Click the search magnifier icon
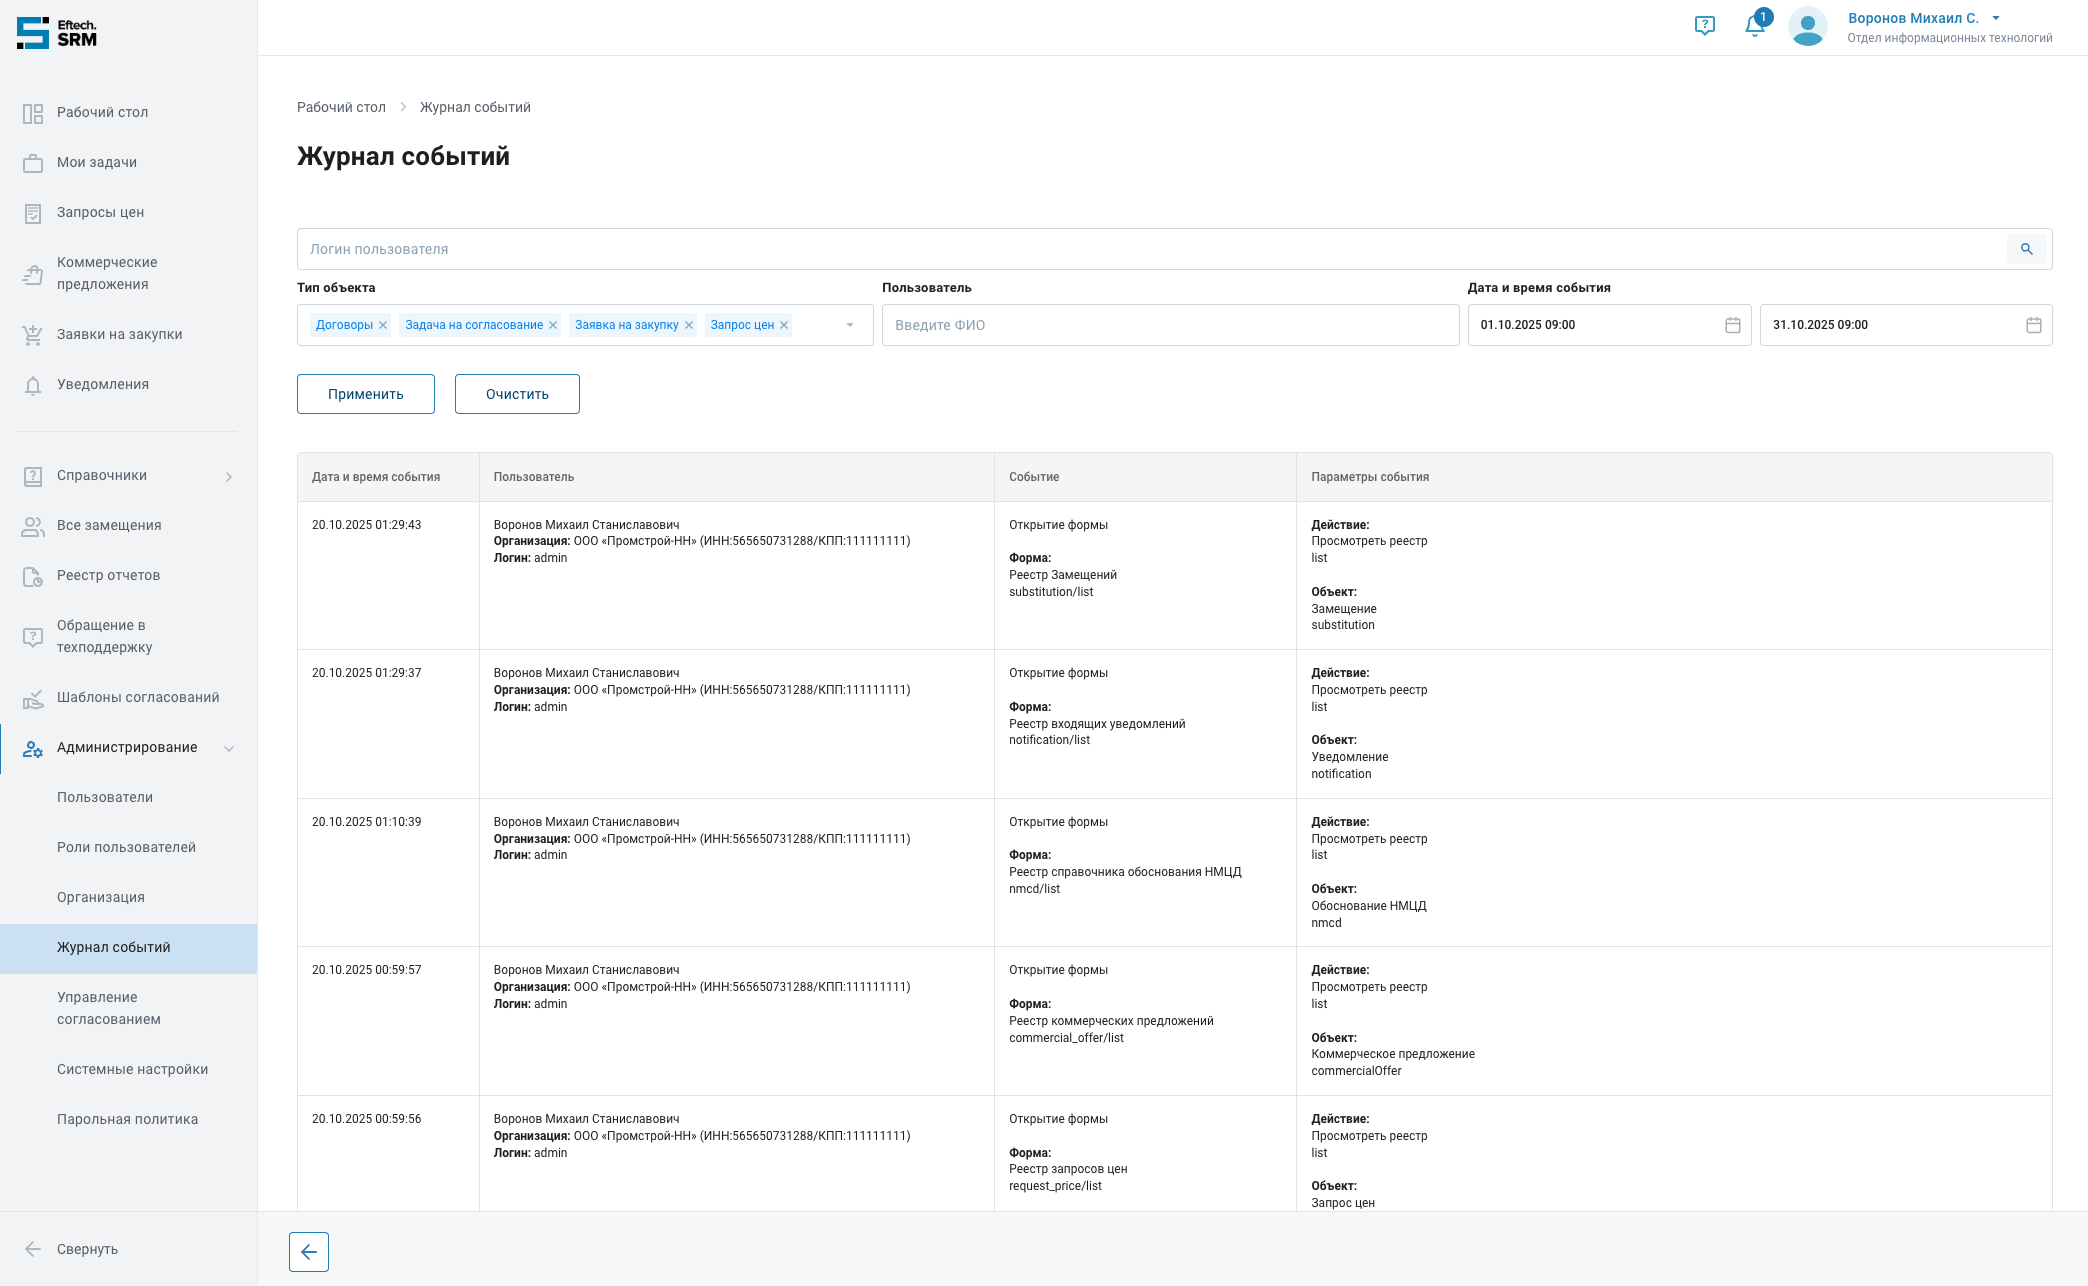 click(2026, 249)
